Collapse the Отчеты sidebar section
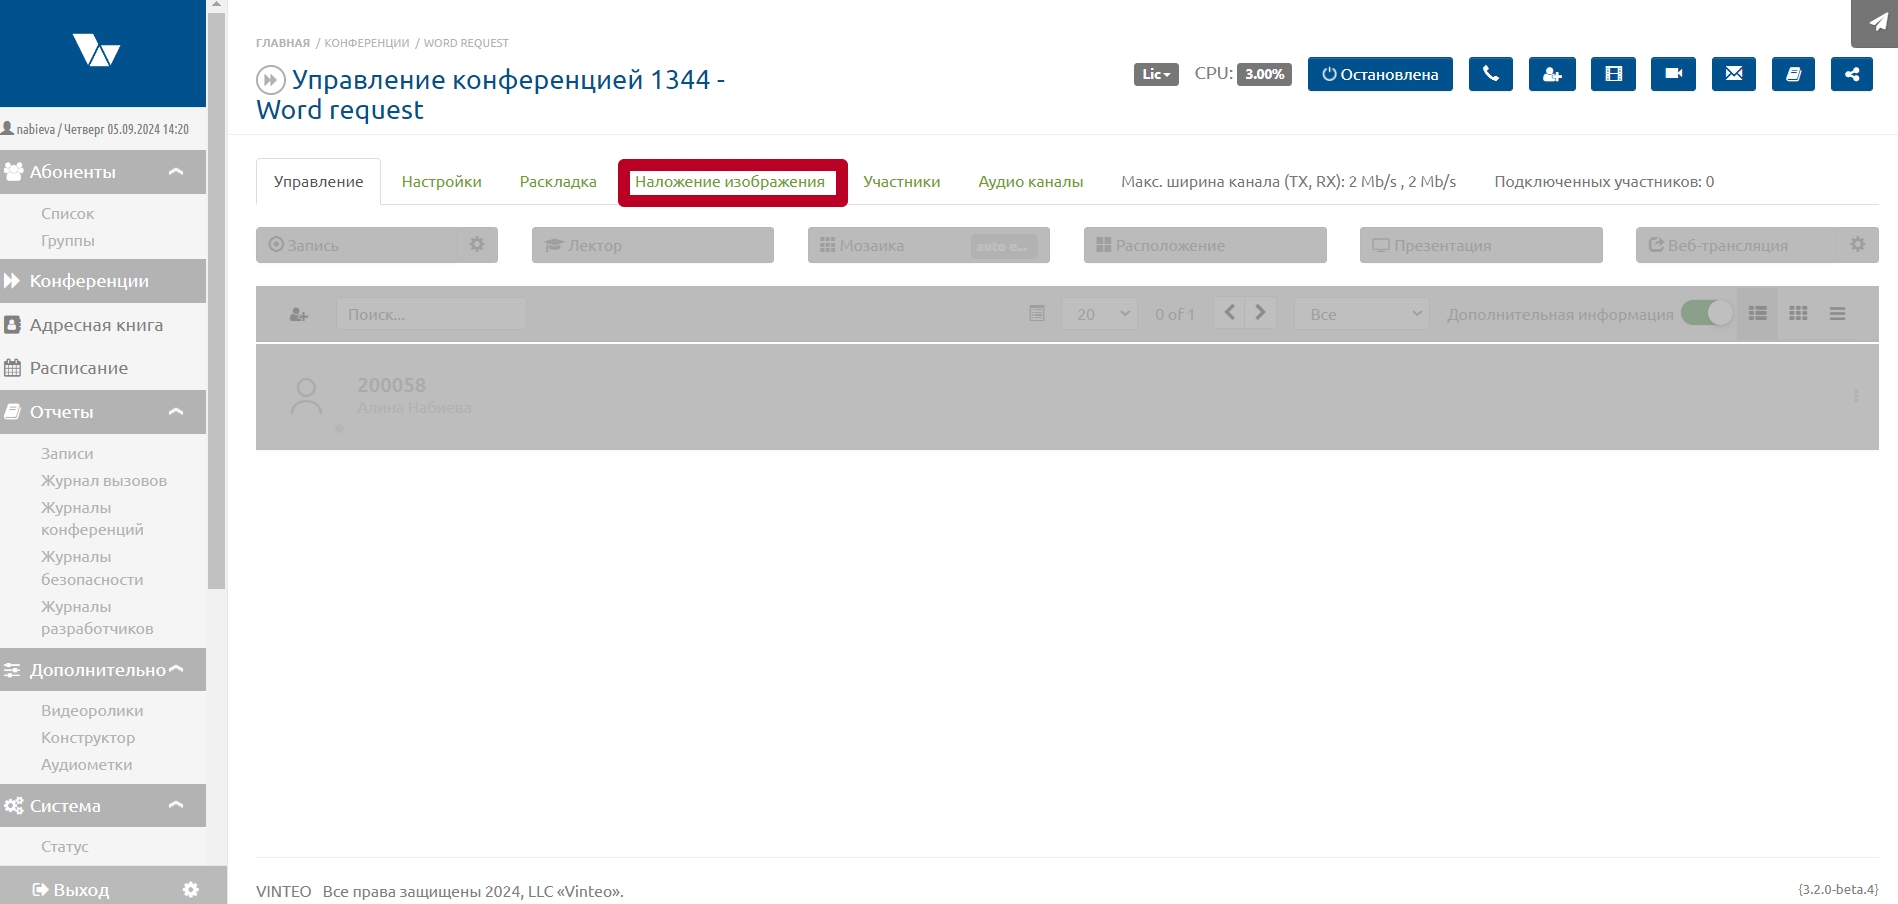 (176, 412)
